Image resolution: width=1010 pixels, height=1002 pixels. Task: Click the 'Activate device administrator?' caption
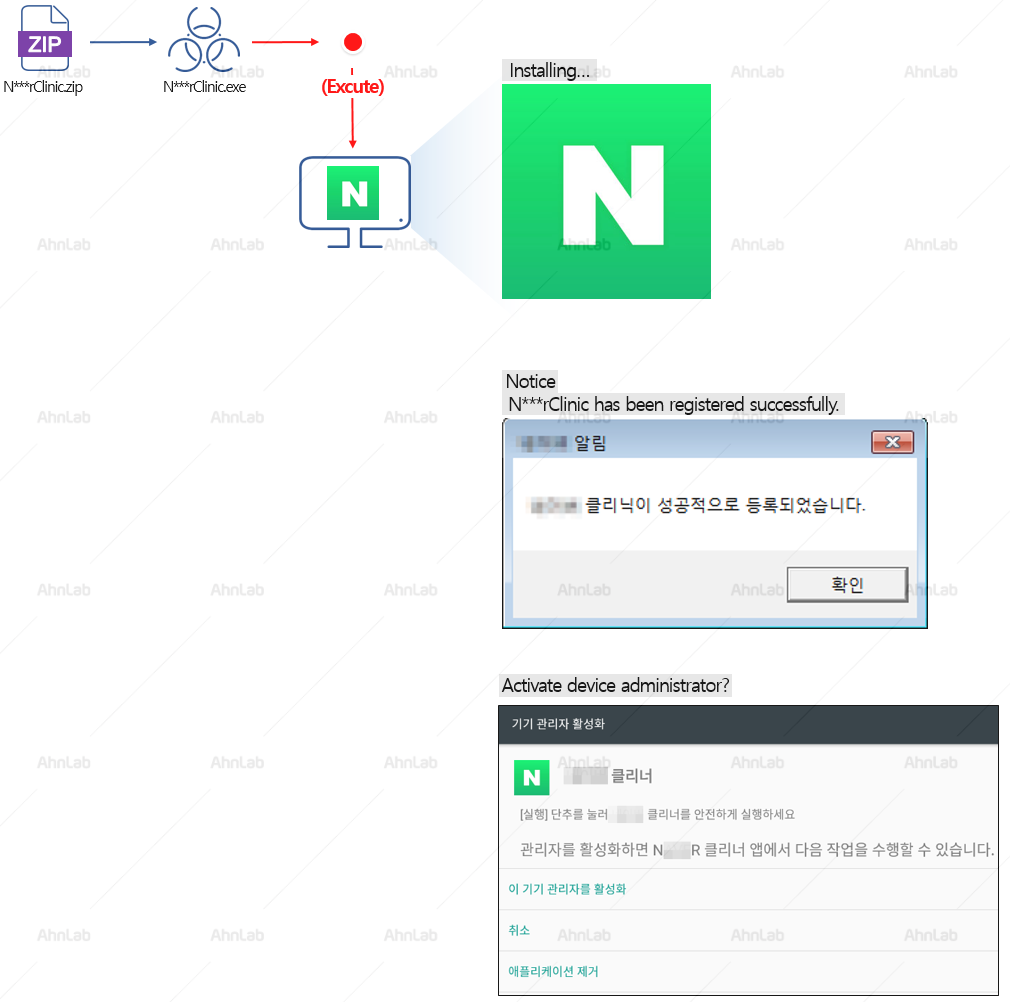point(615,685)
